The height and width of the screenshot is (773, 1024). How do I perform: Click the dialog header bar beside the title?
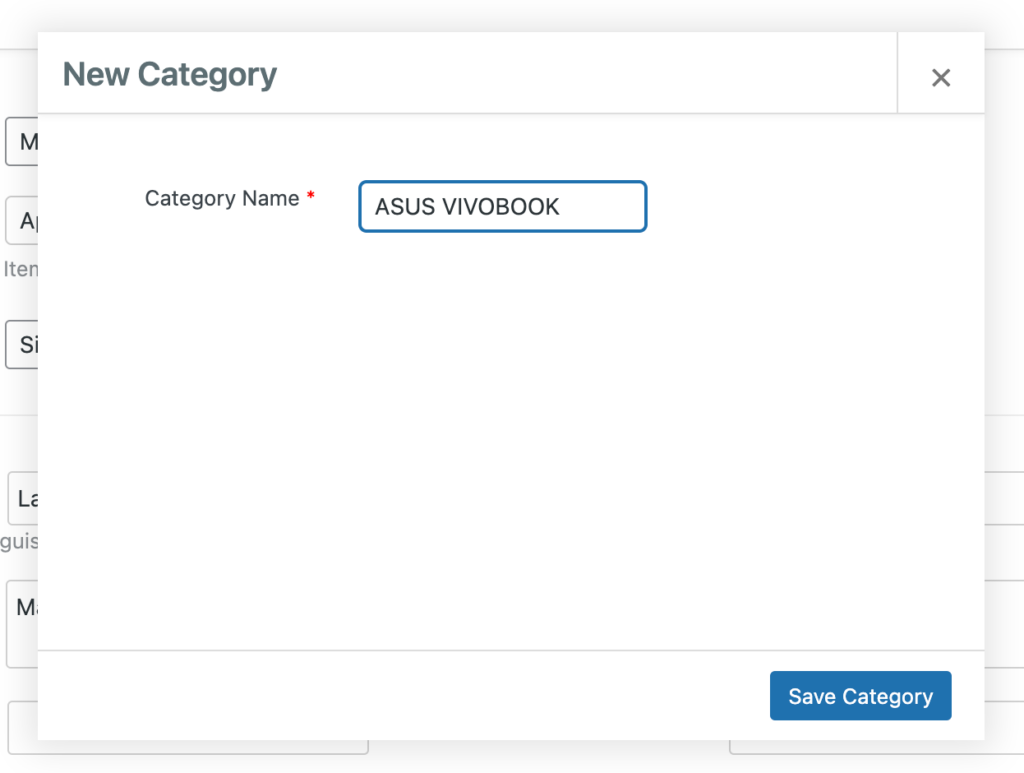pyautogui.click(x=588, y=72)
